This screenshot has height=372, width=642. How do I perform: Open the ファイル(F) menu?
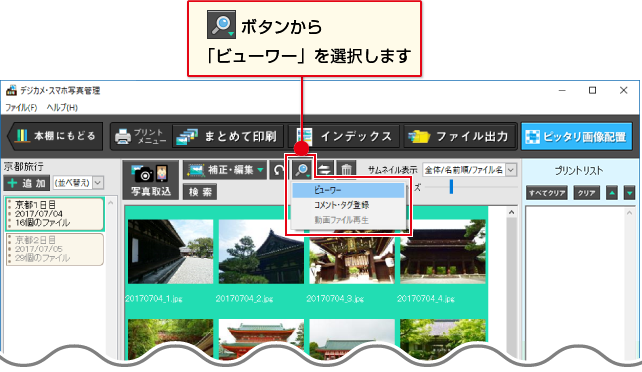(21, 108)
